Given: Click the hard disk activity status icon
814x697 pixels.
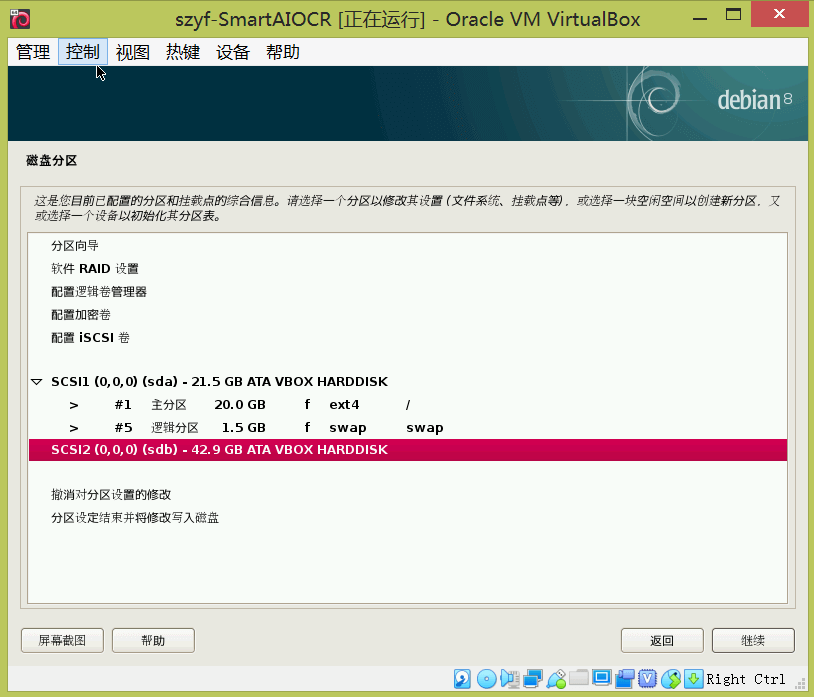Looking at the screenshot, I should click(462, 678).
